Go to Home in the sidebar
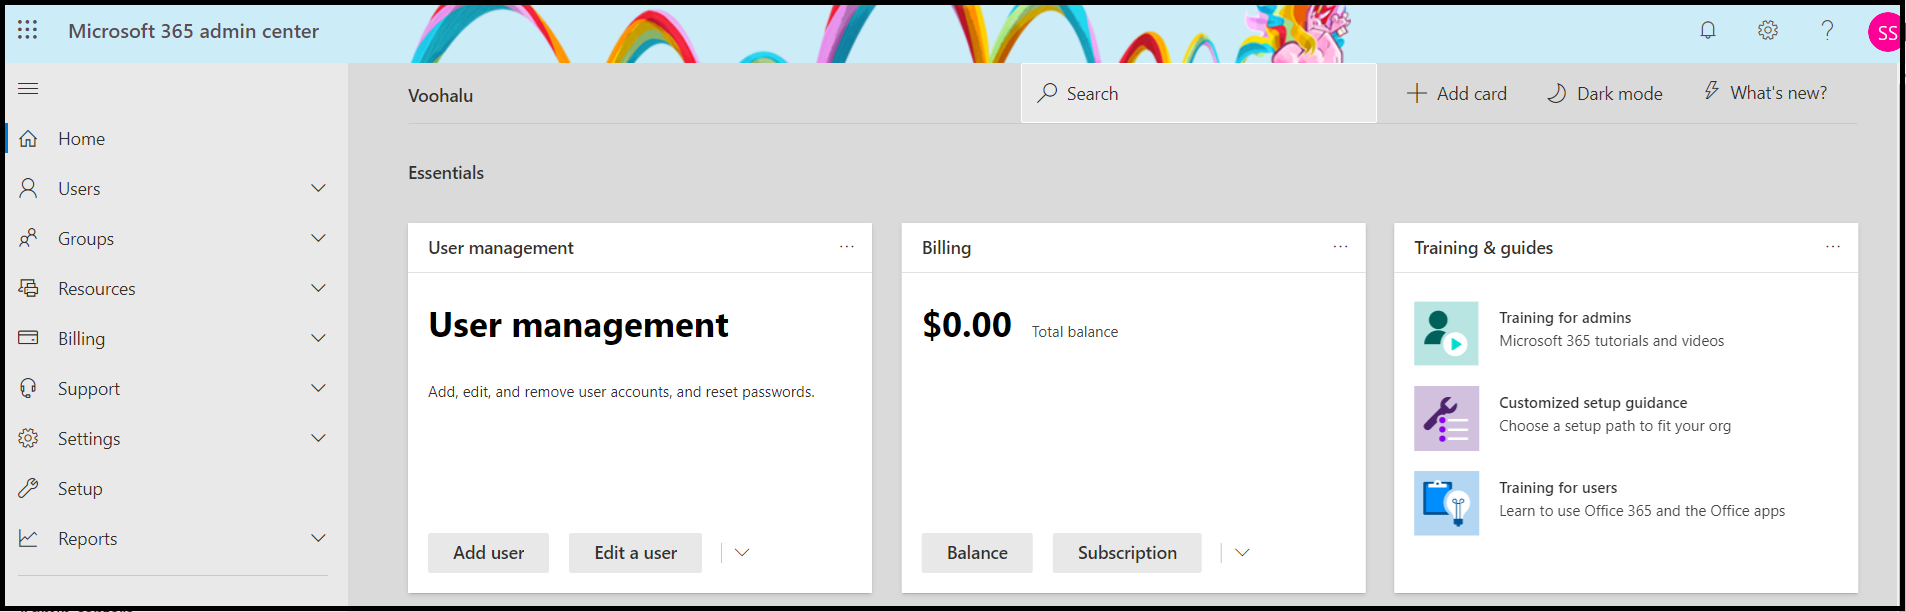 (81, 139)
